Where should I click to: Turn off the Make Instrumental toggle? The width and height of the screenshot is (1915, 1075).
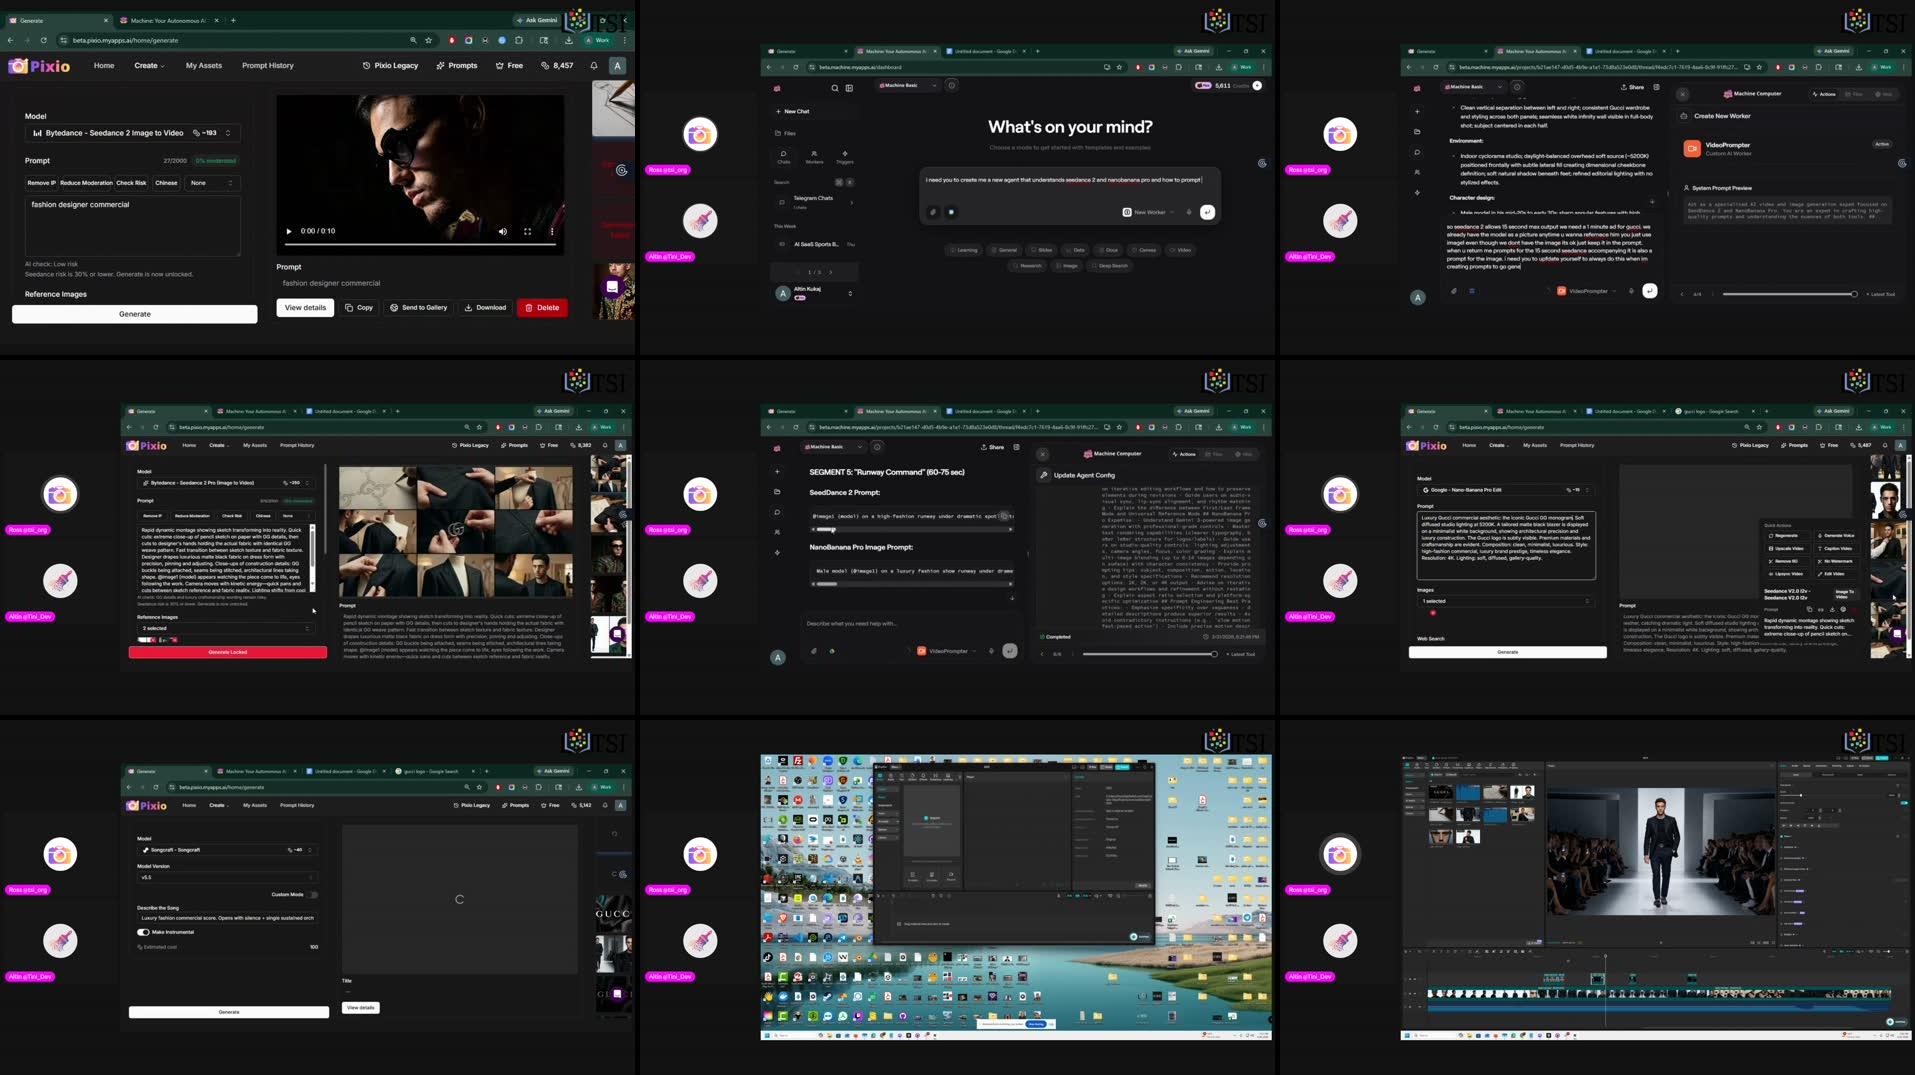pos(143,932)
